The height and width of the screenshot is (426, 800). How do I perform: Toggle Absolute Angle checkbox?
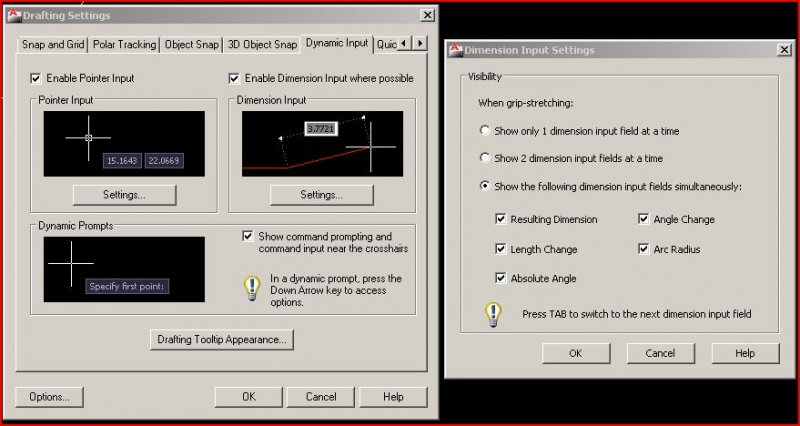501,278
